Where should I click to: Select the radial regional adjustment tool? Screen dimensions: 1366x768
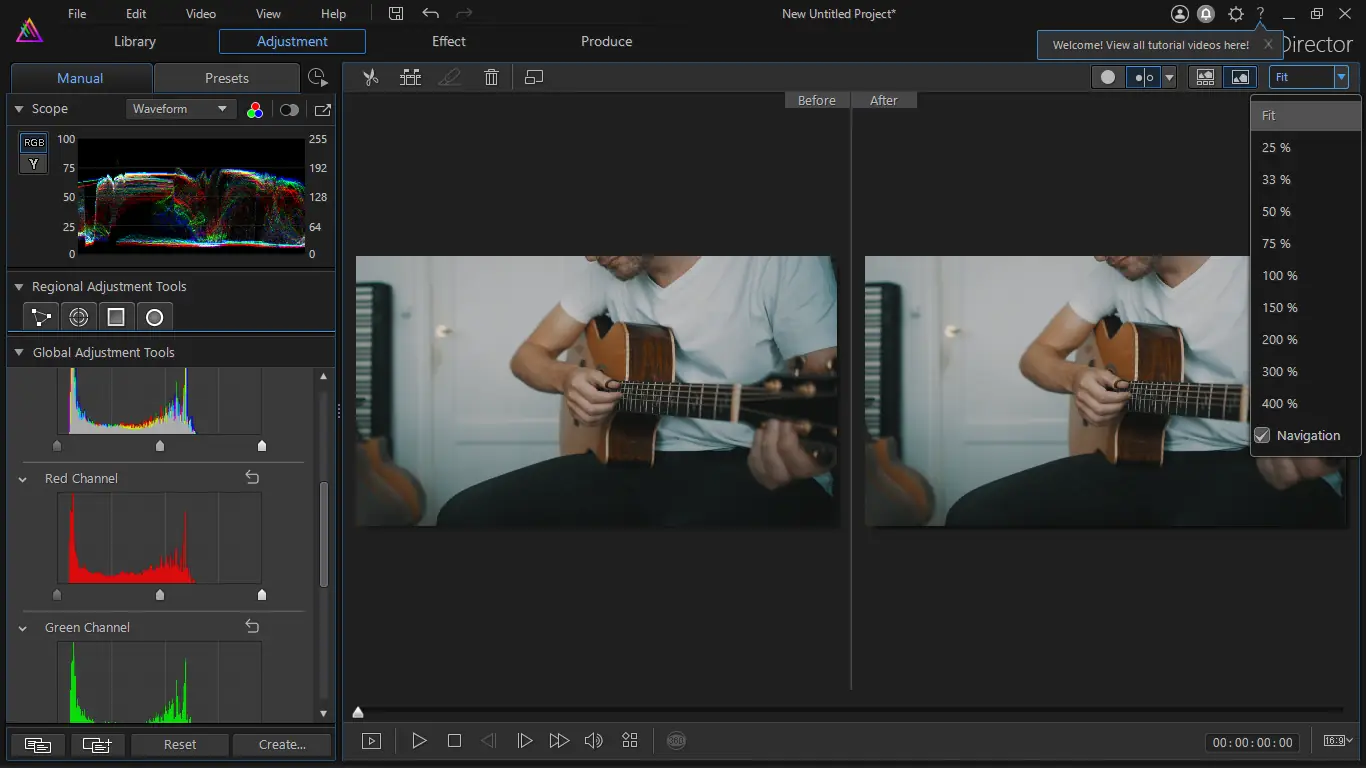78,317
